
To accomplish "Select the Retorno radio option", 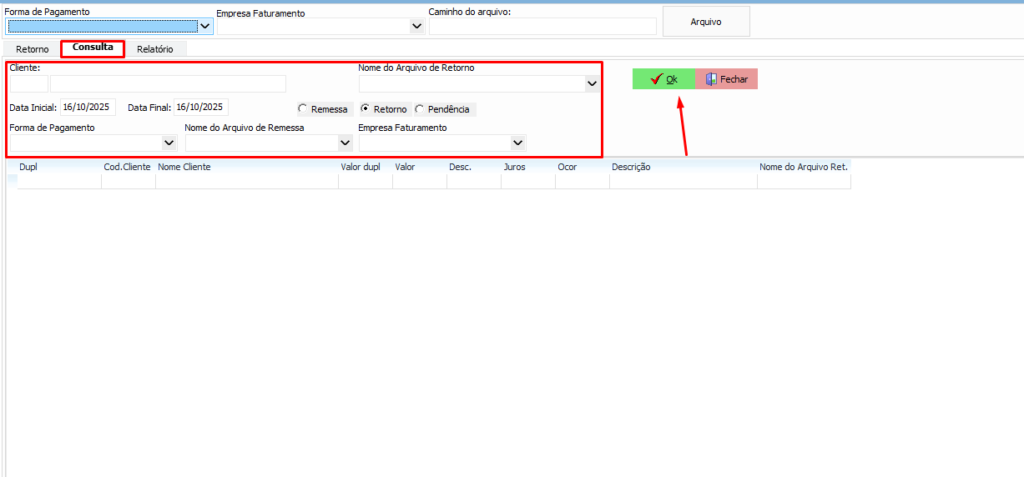I will (x=366, y=109).
